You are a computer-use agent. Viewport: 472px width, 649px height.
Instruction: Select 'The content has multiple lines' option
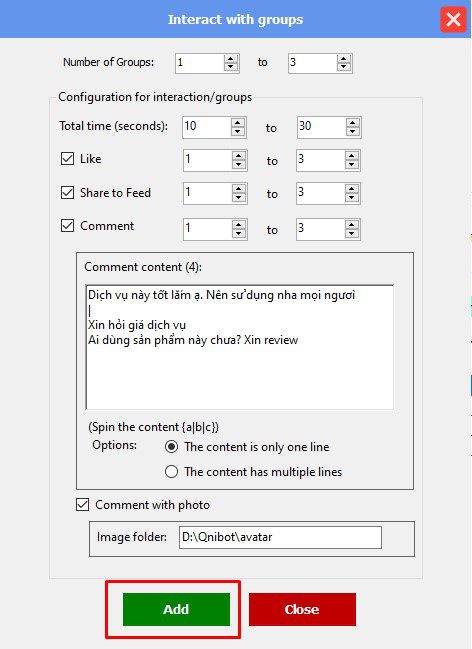click(x=171, y=471)
